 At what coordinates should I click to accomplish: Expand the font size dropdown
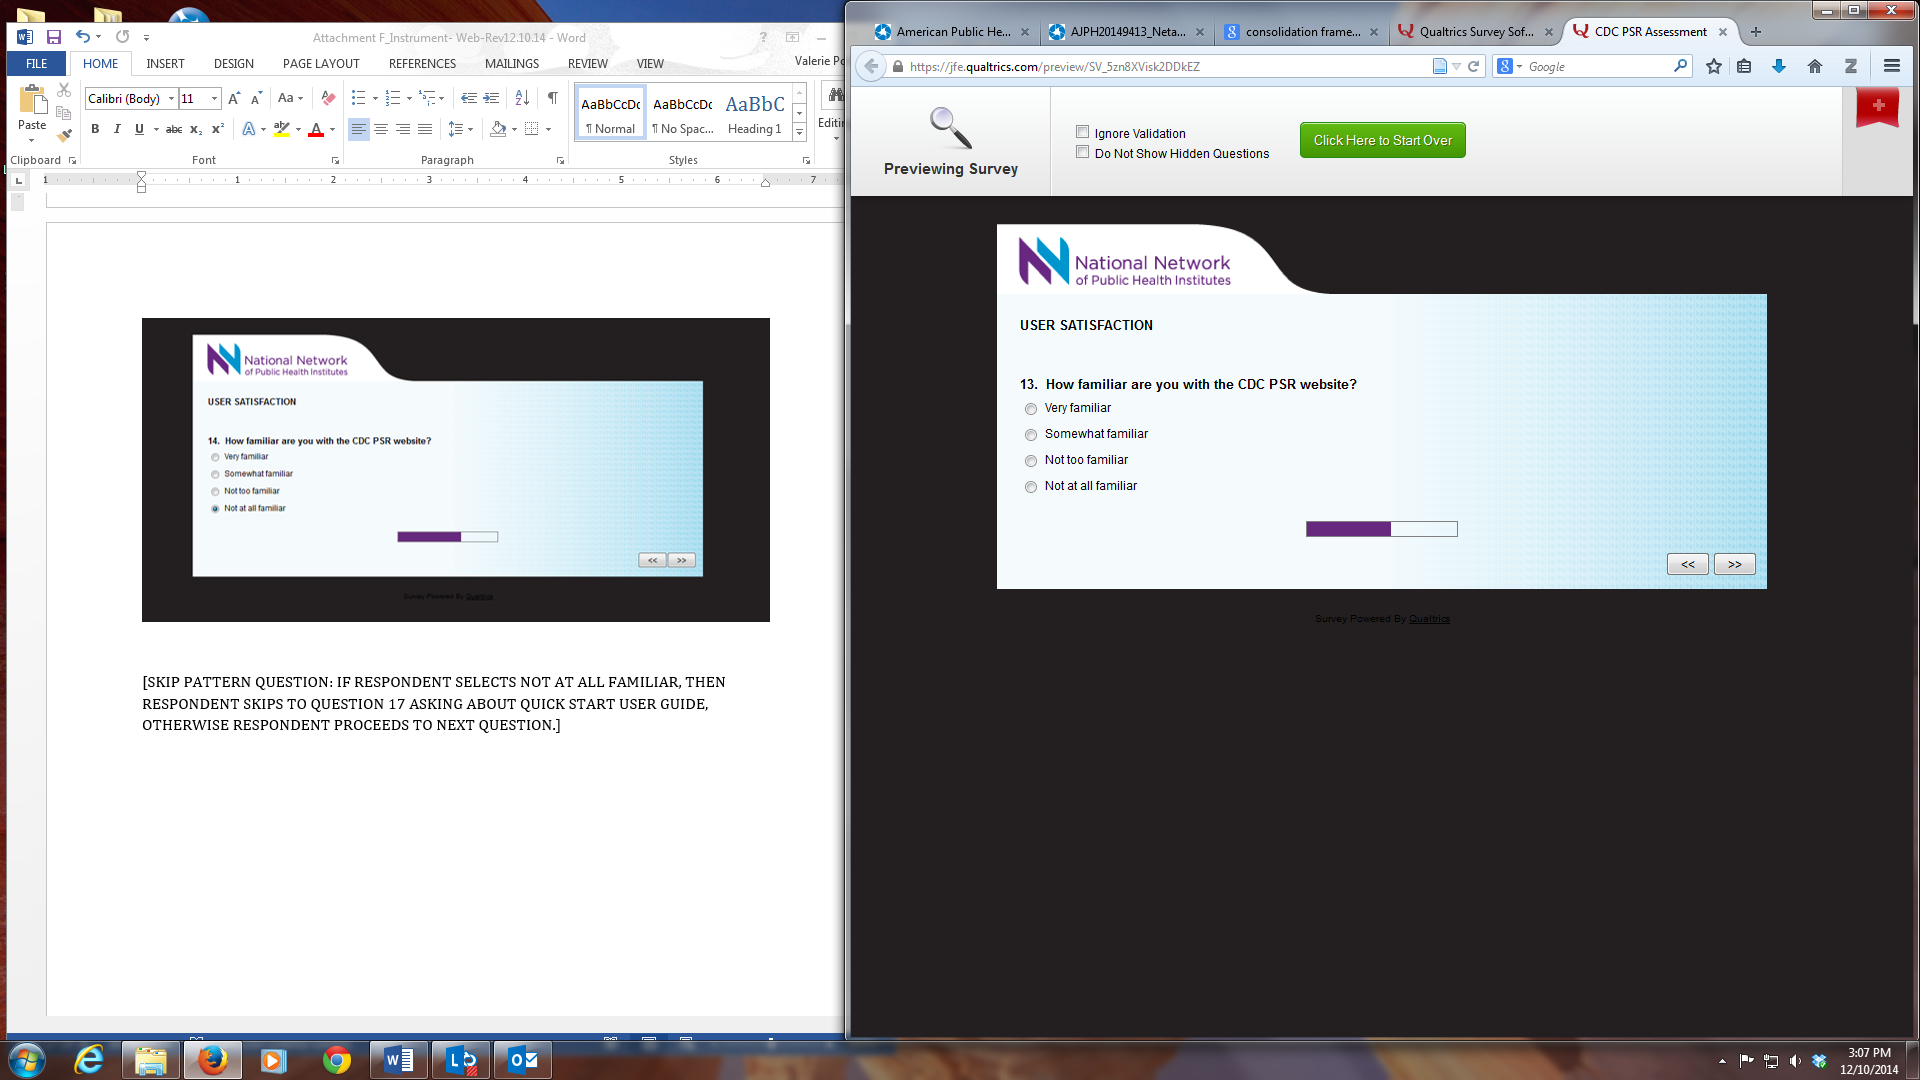[x=214, y=98]
